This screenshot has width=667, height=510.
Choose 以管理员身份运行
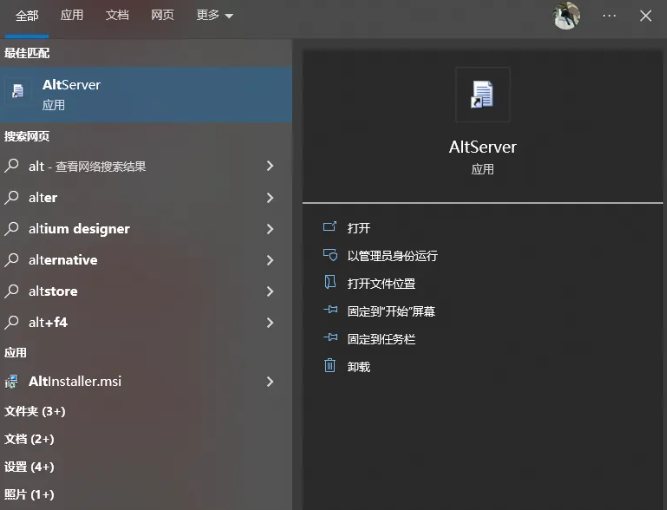point(393,256)
